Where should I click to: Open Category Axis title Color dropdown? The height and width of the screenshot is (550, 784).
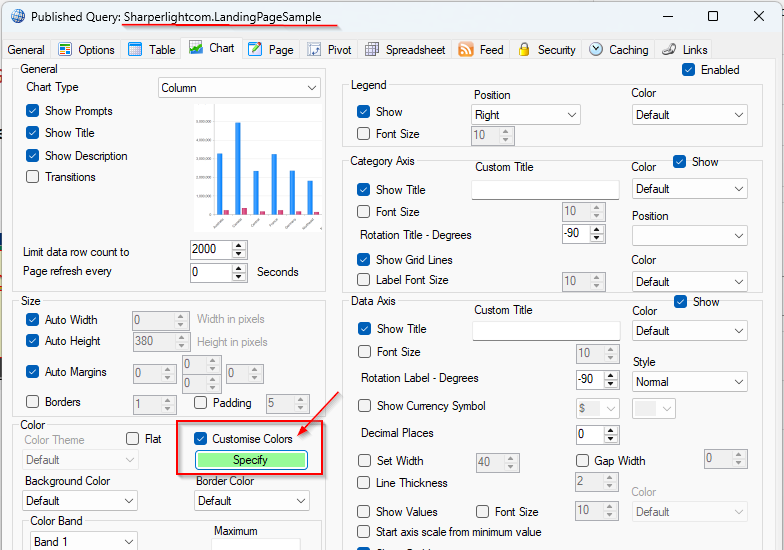click(690, 189)
